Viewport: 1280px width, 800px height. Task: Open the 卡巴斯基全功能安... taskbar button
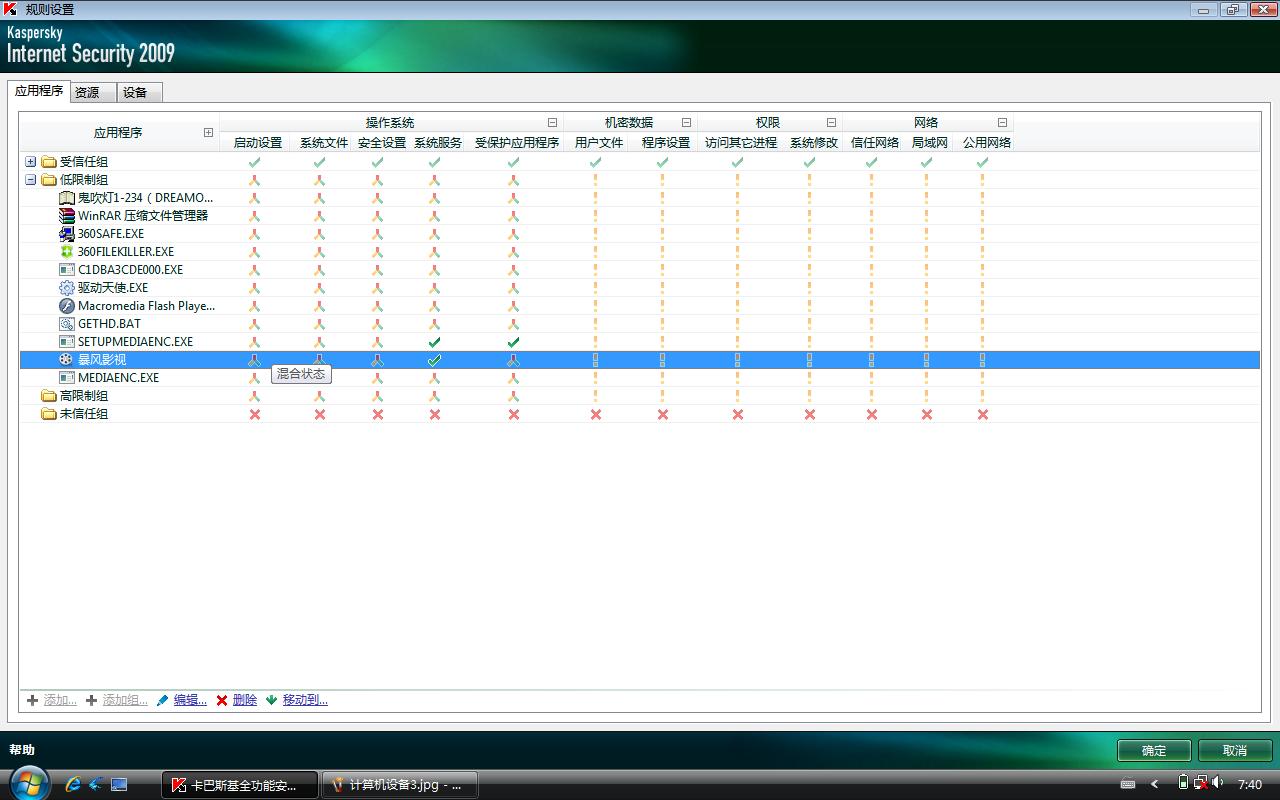tap(240, 785)
